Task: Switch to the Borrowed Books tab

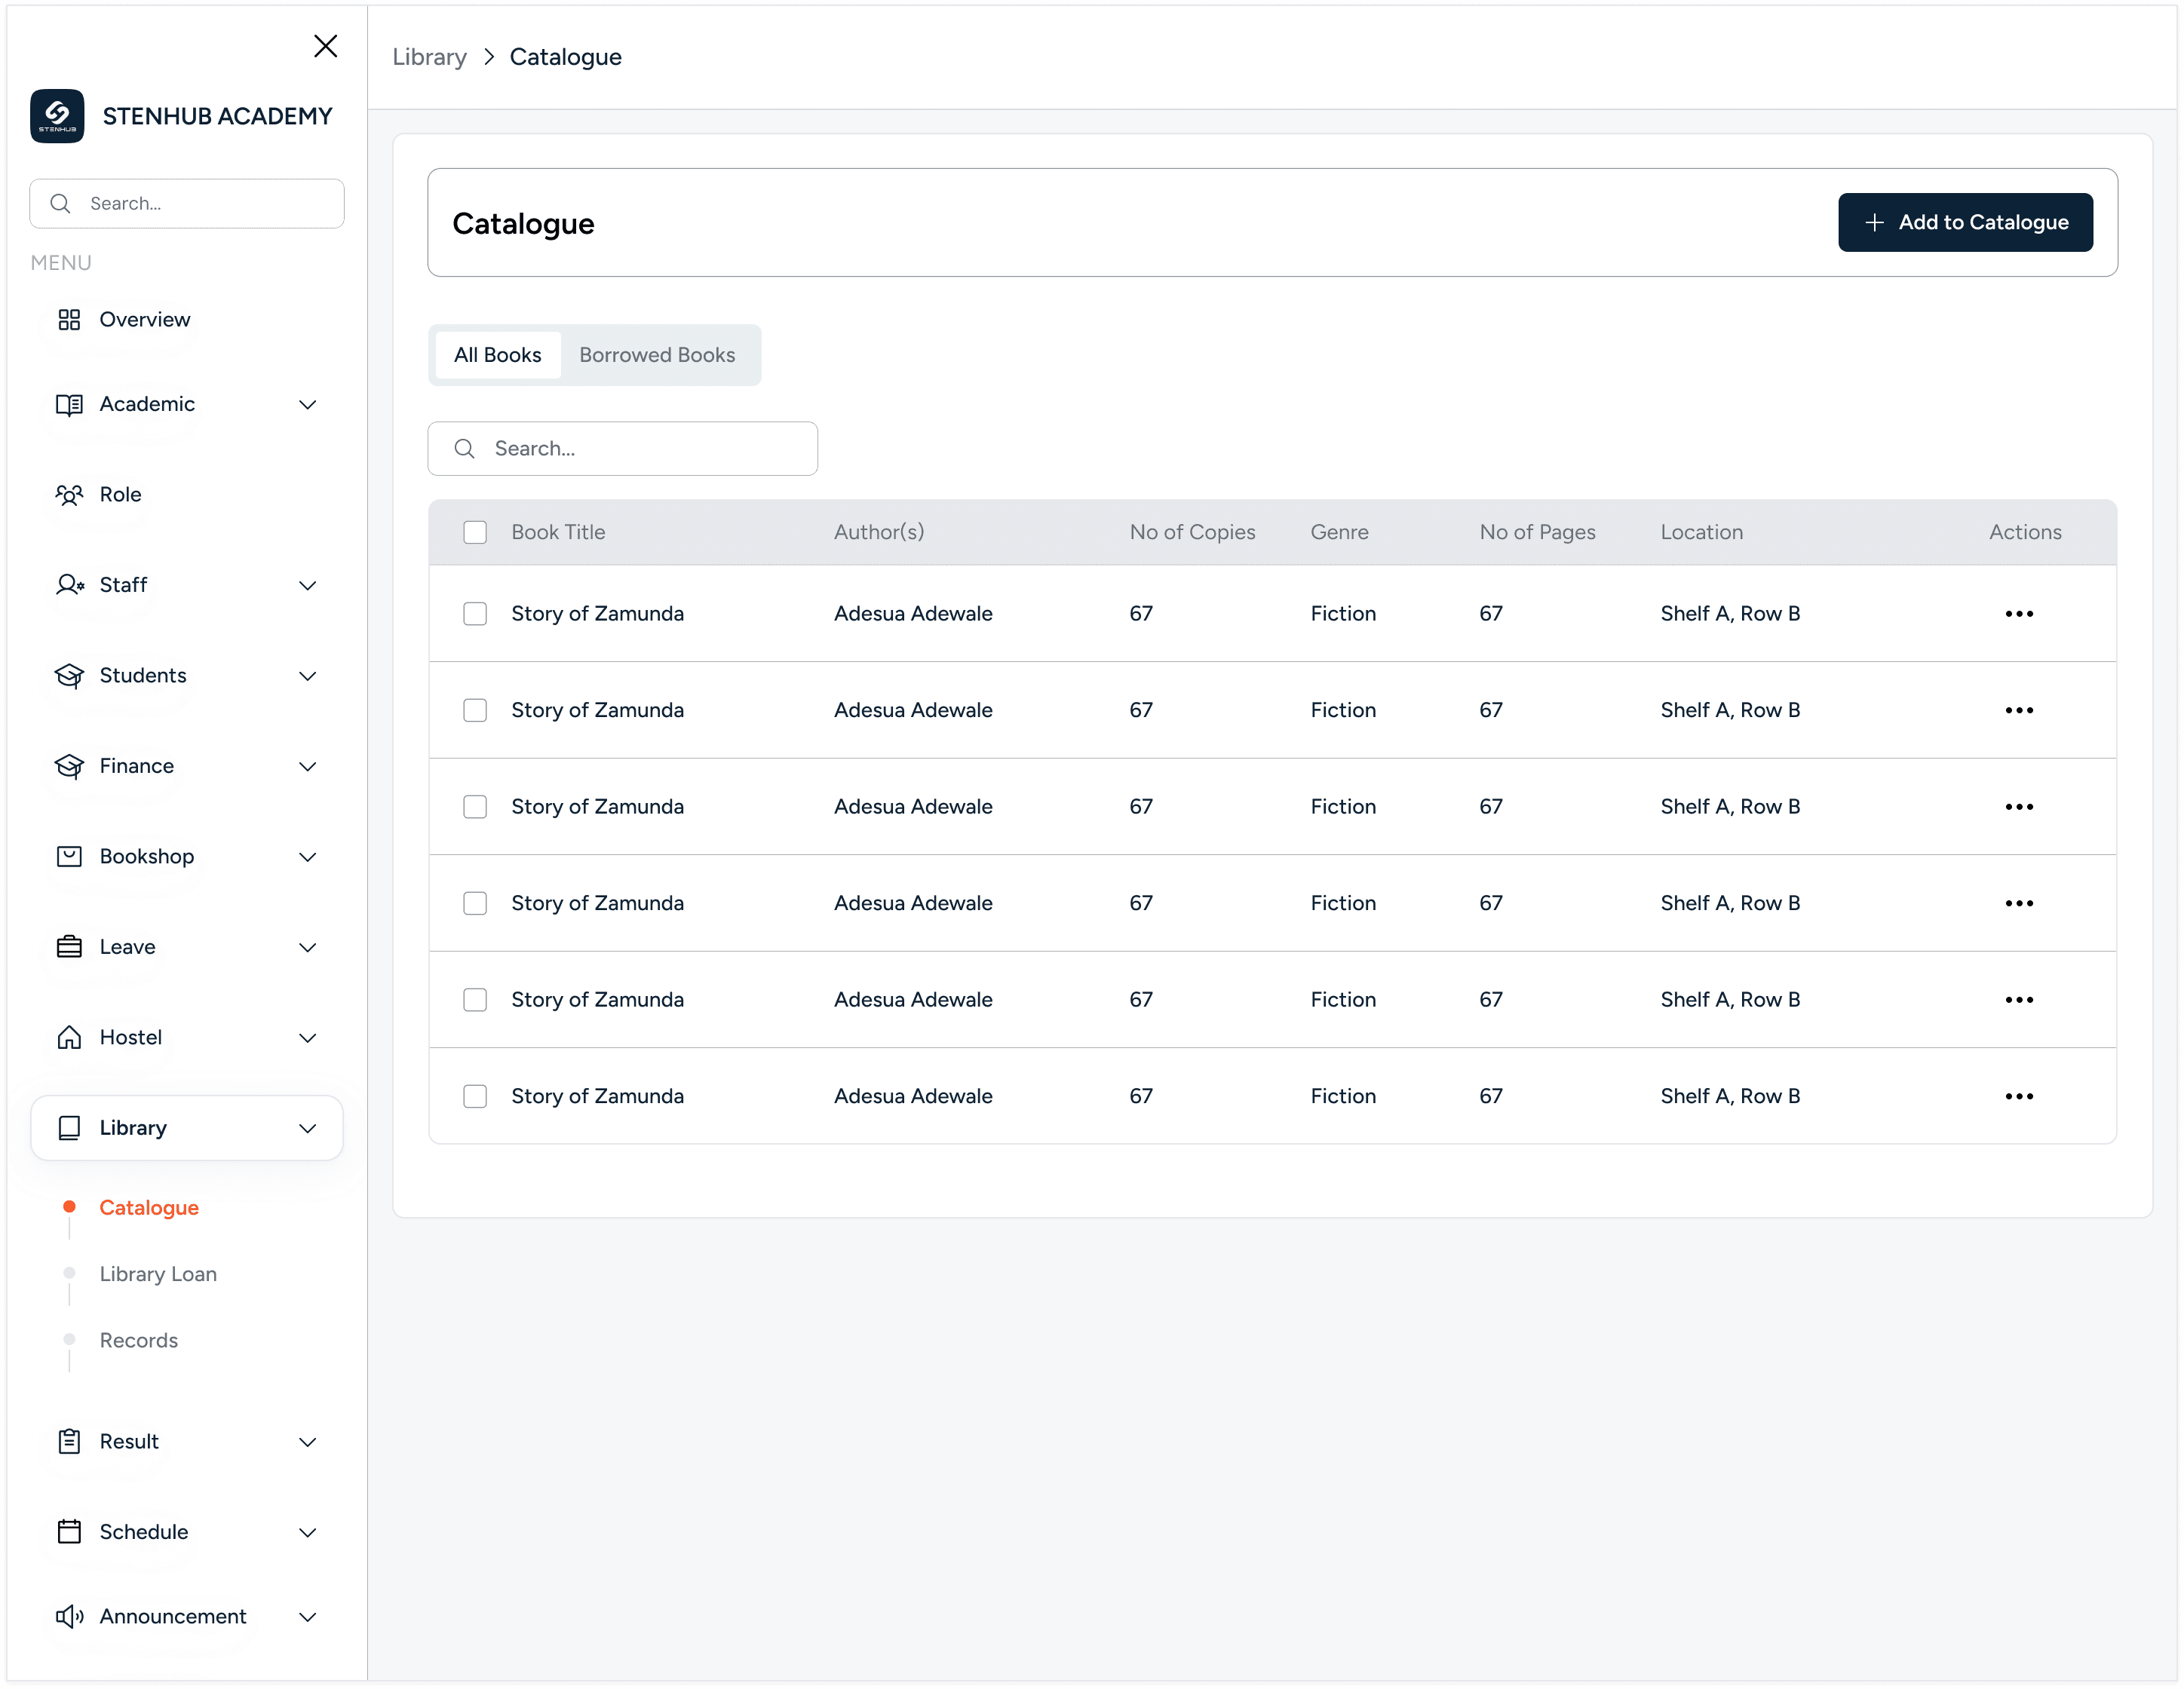Action: [657, 355]
